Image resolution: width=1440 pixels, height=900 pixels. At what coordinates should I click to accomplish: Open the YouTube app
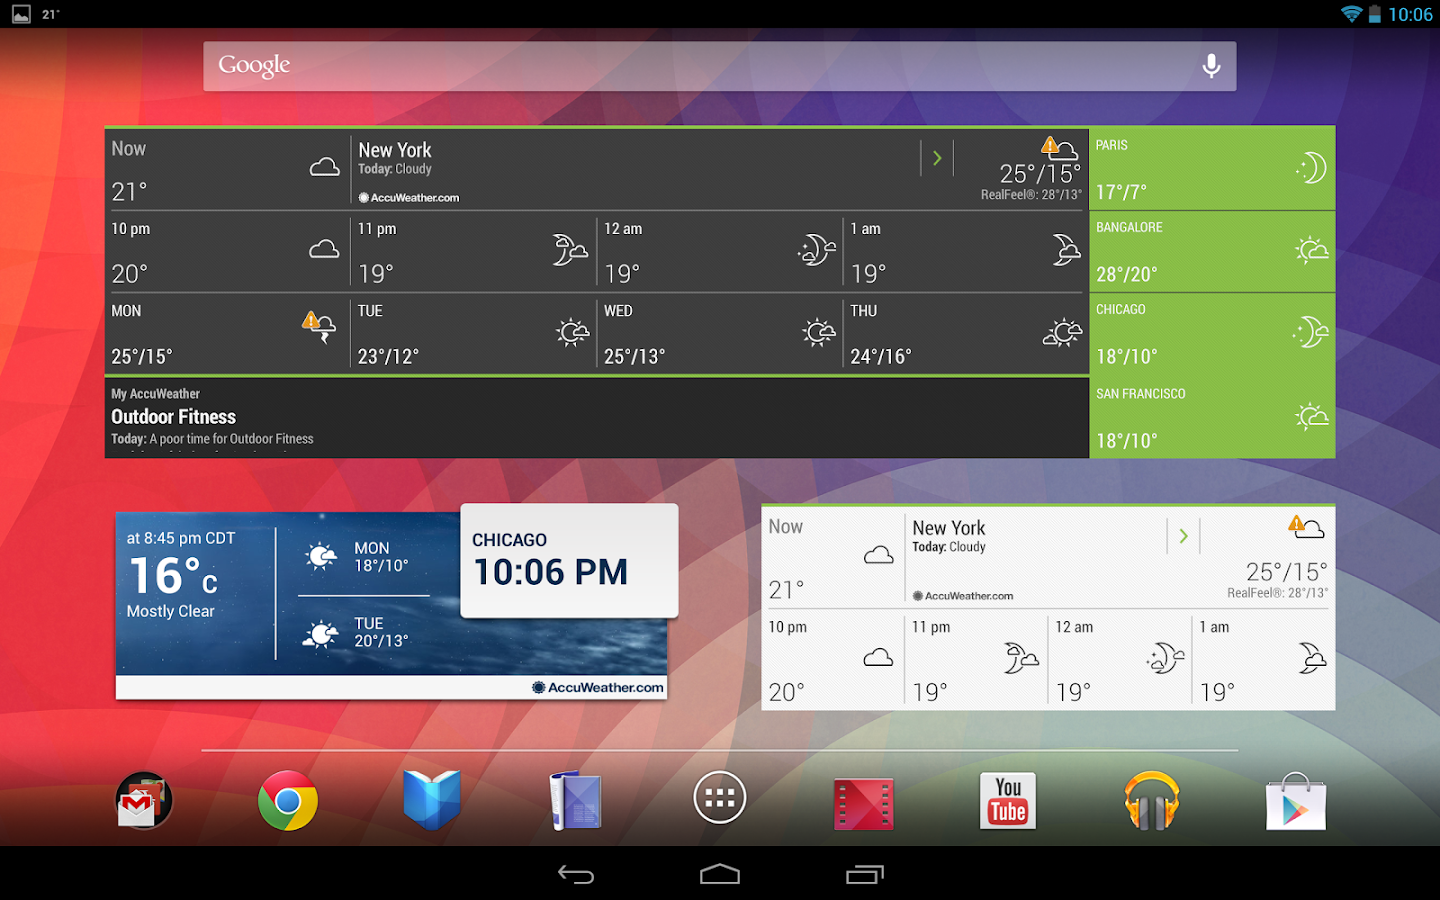click(1007, 800)
